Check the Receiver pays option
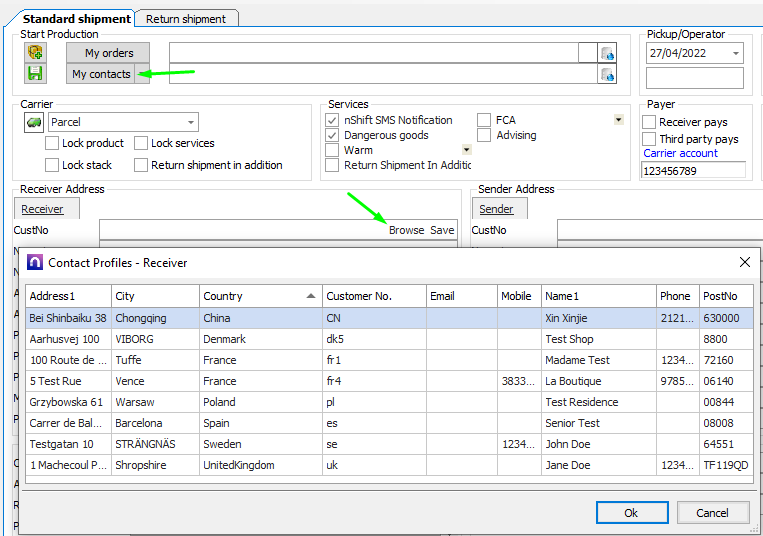Image resolution: width=763 pixels, height=536 pixels. click(649, 122)
